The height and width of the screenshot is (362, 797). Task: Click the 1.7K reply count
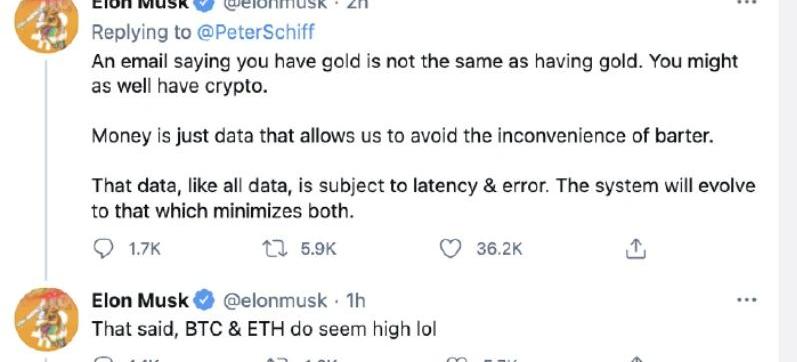click(x=145, y=249)
